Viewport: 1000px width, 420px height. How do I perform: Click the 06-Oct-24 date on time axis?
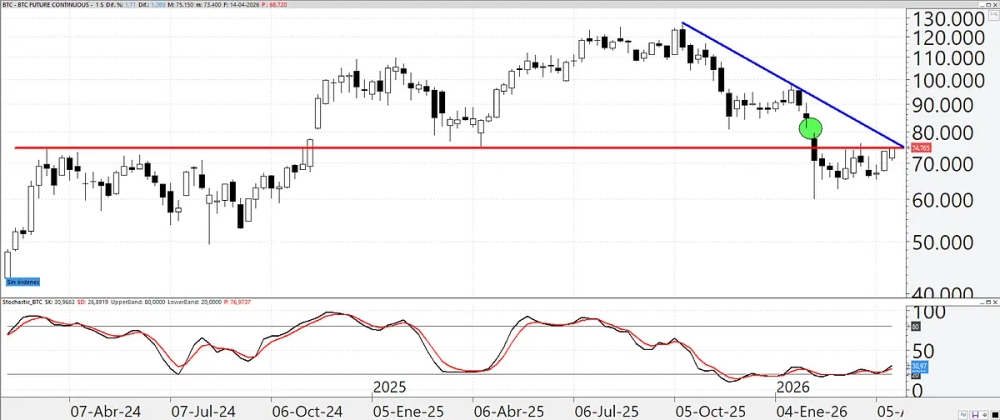[x=304, y=410]
